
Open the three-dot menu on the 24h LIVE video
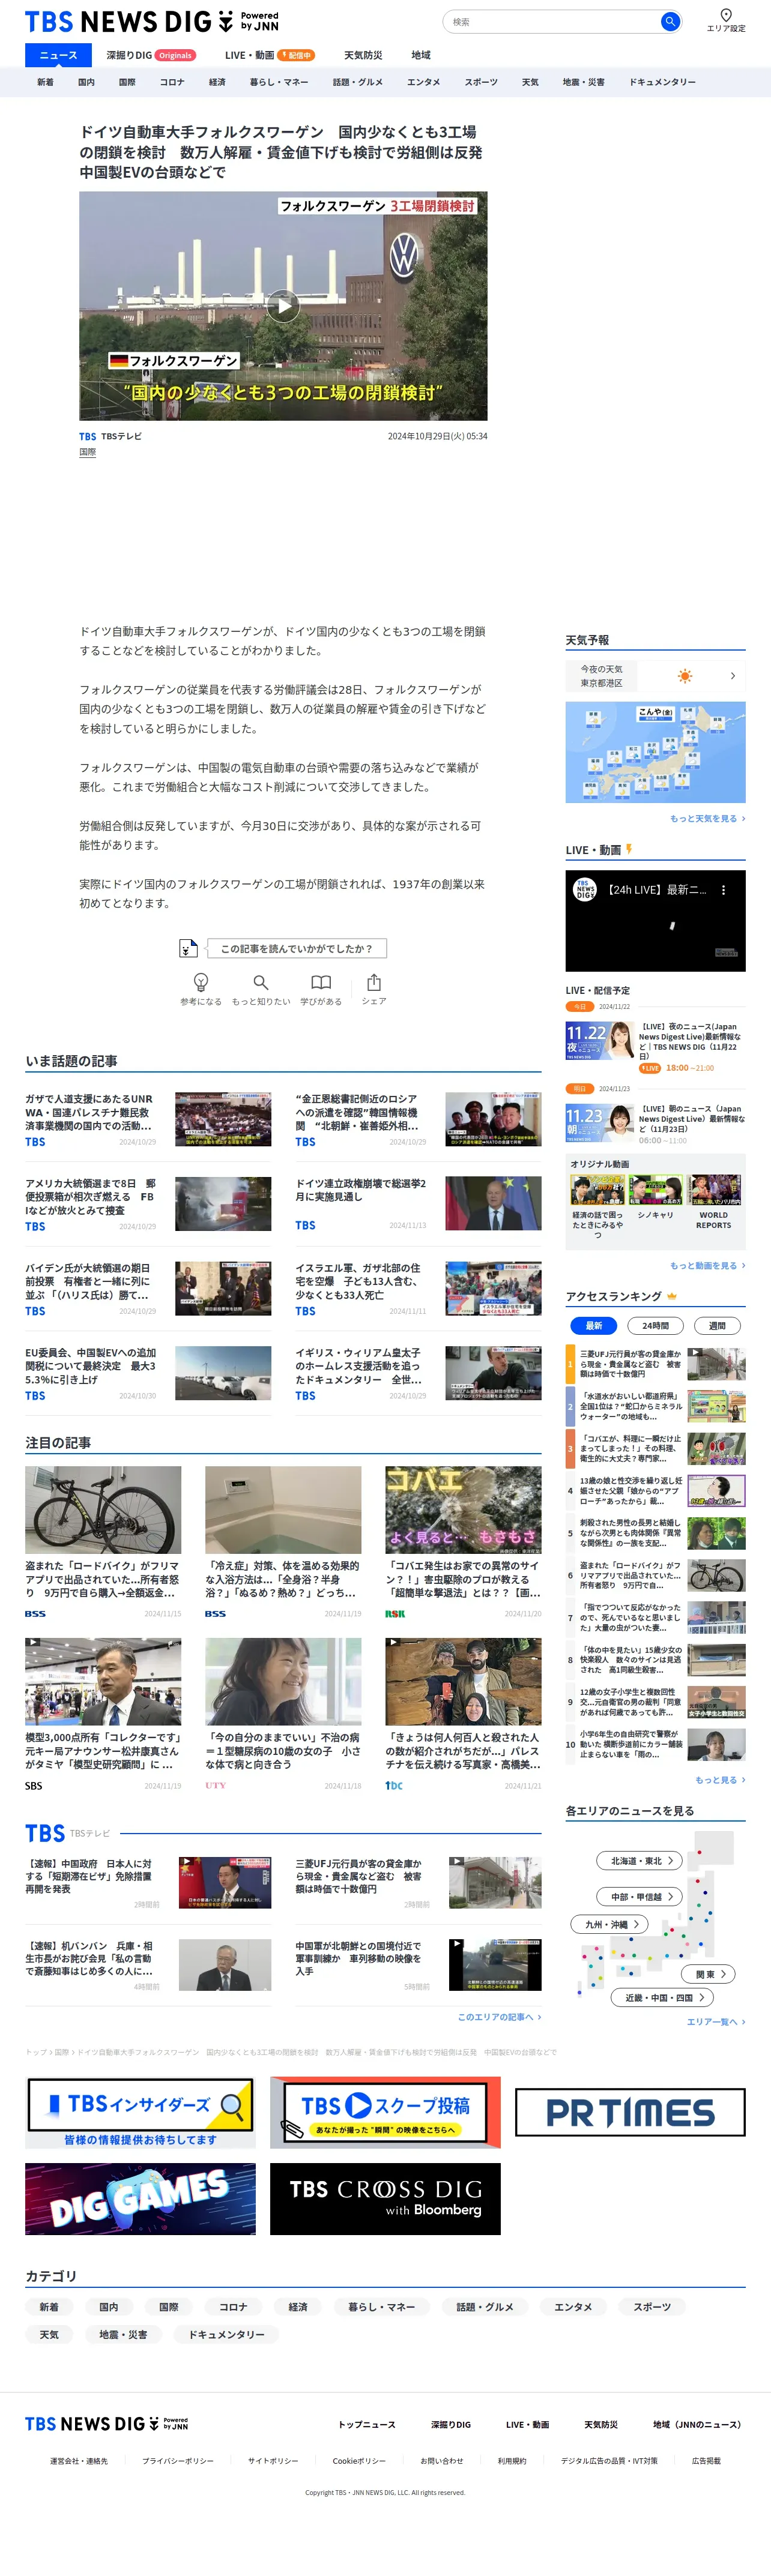(724, 889)
